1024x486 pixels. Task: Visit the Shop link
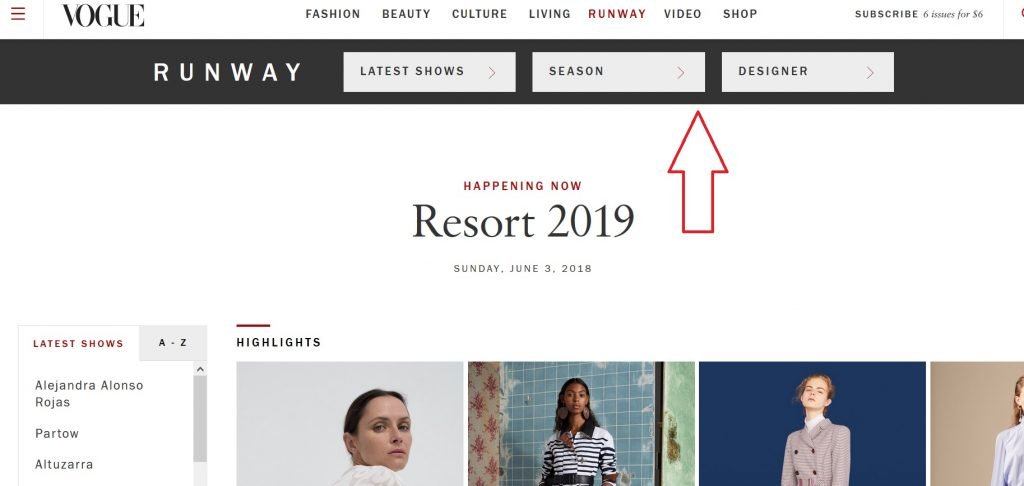(x=740, y=14)
